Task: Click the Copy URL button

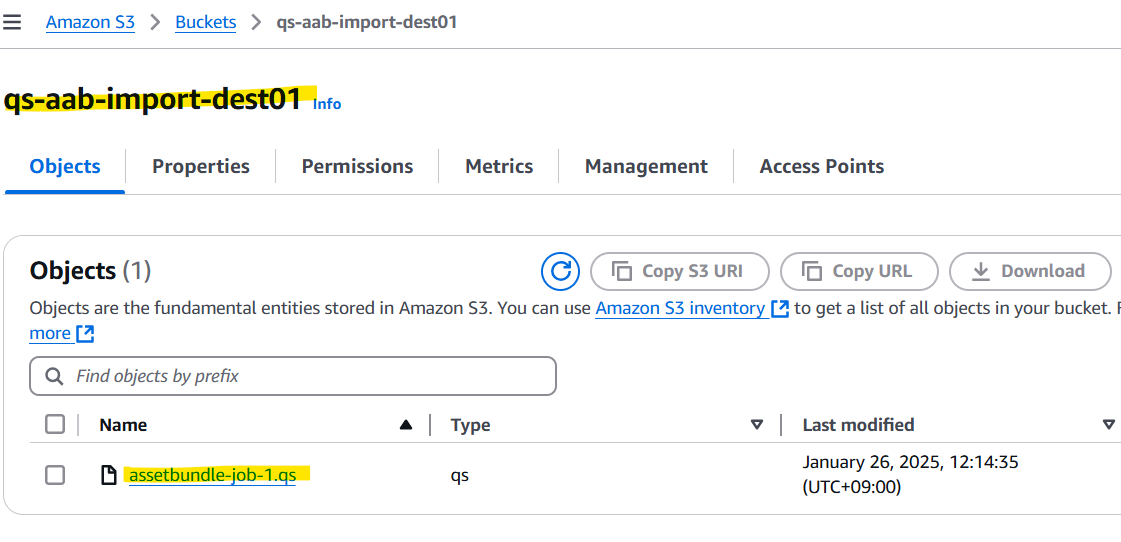Action: coord(859,271)
